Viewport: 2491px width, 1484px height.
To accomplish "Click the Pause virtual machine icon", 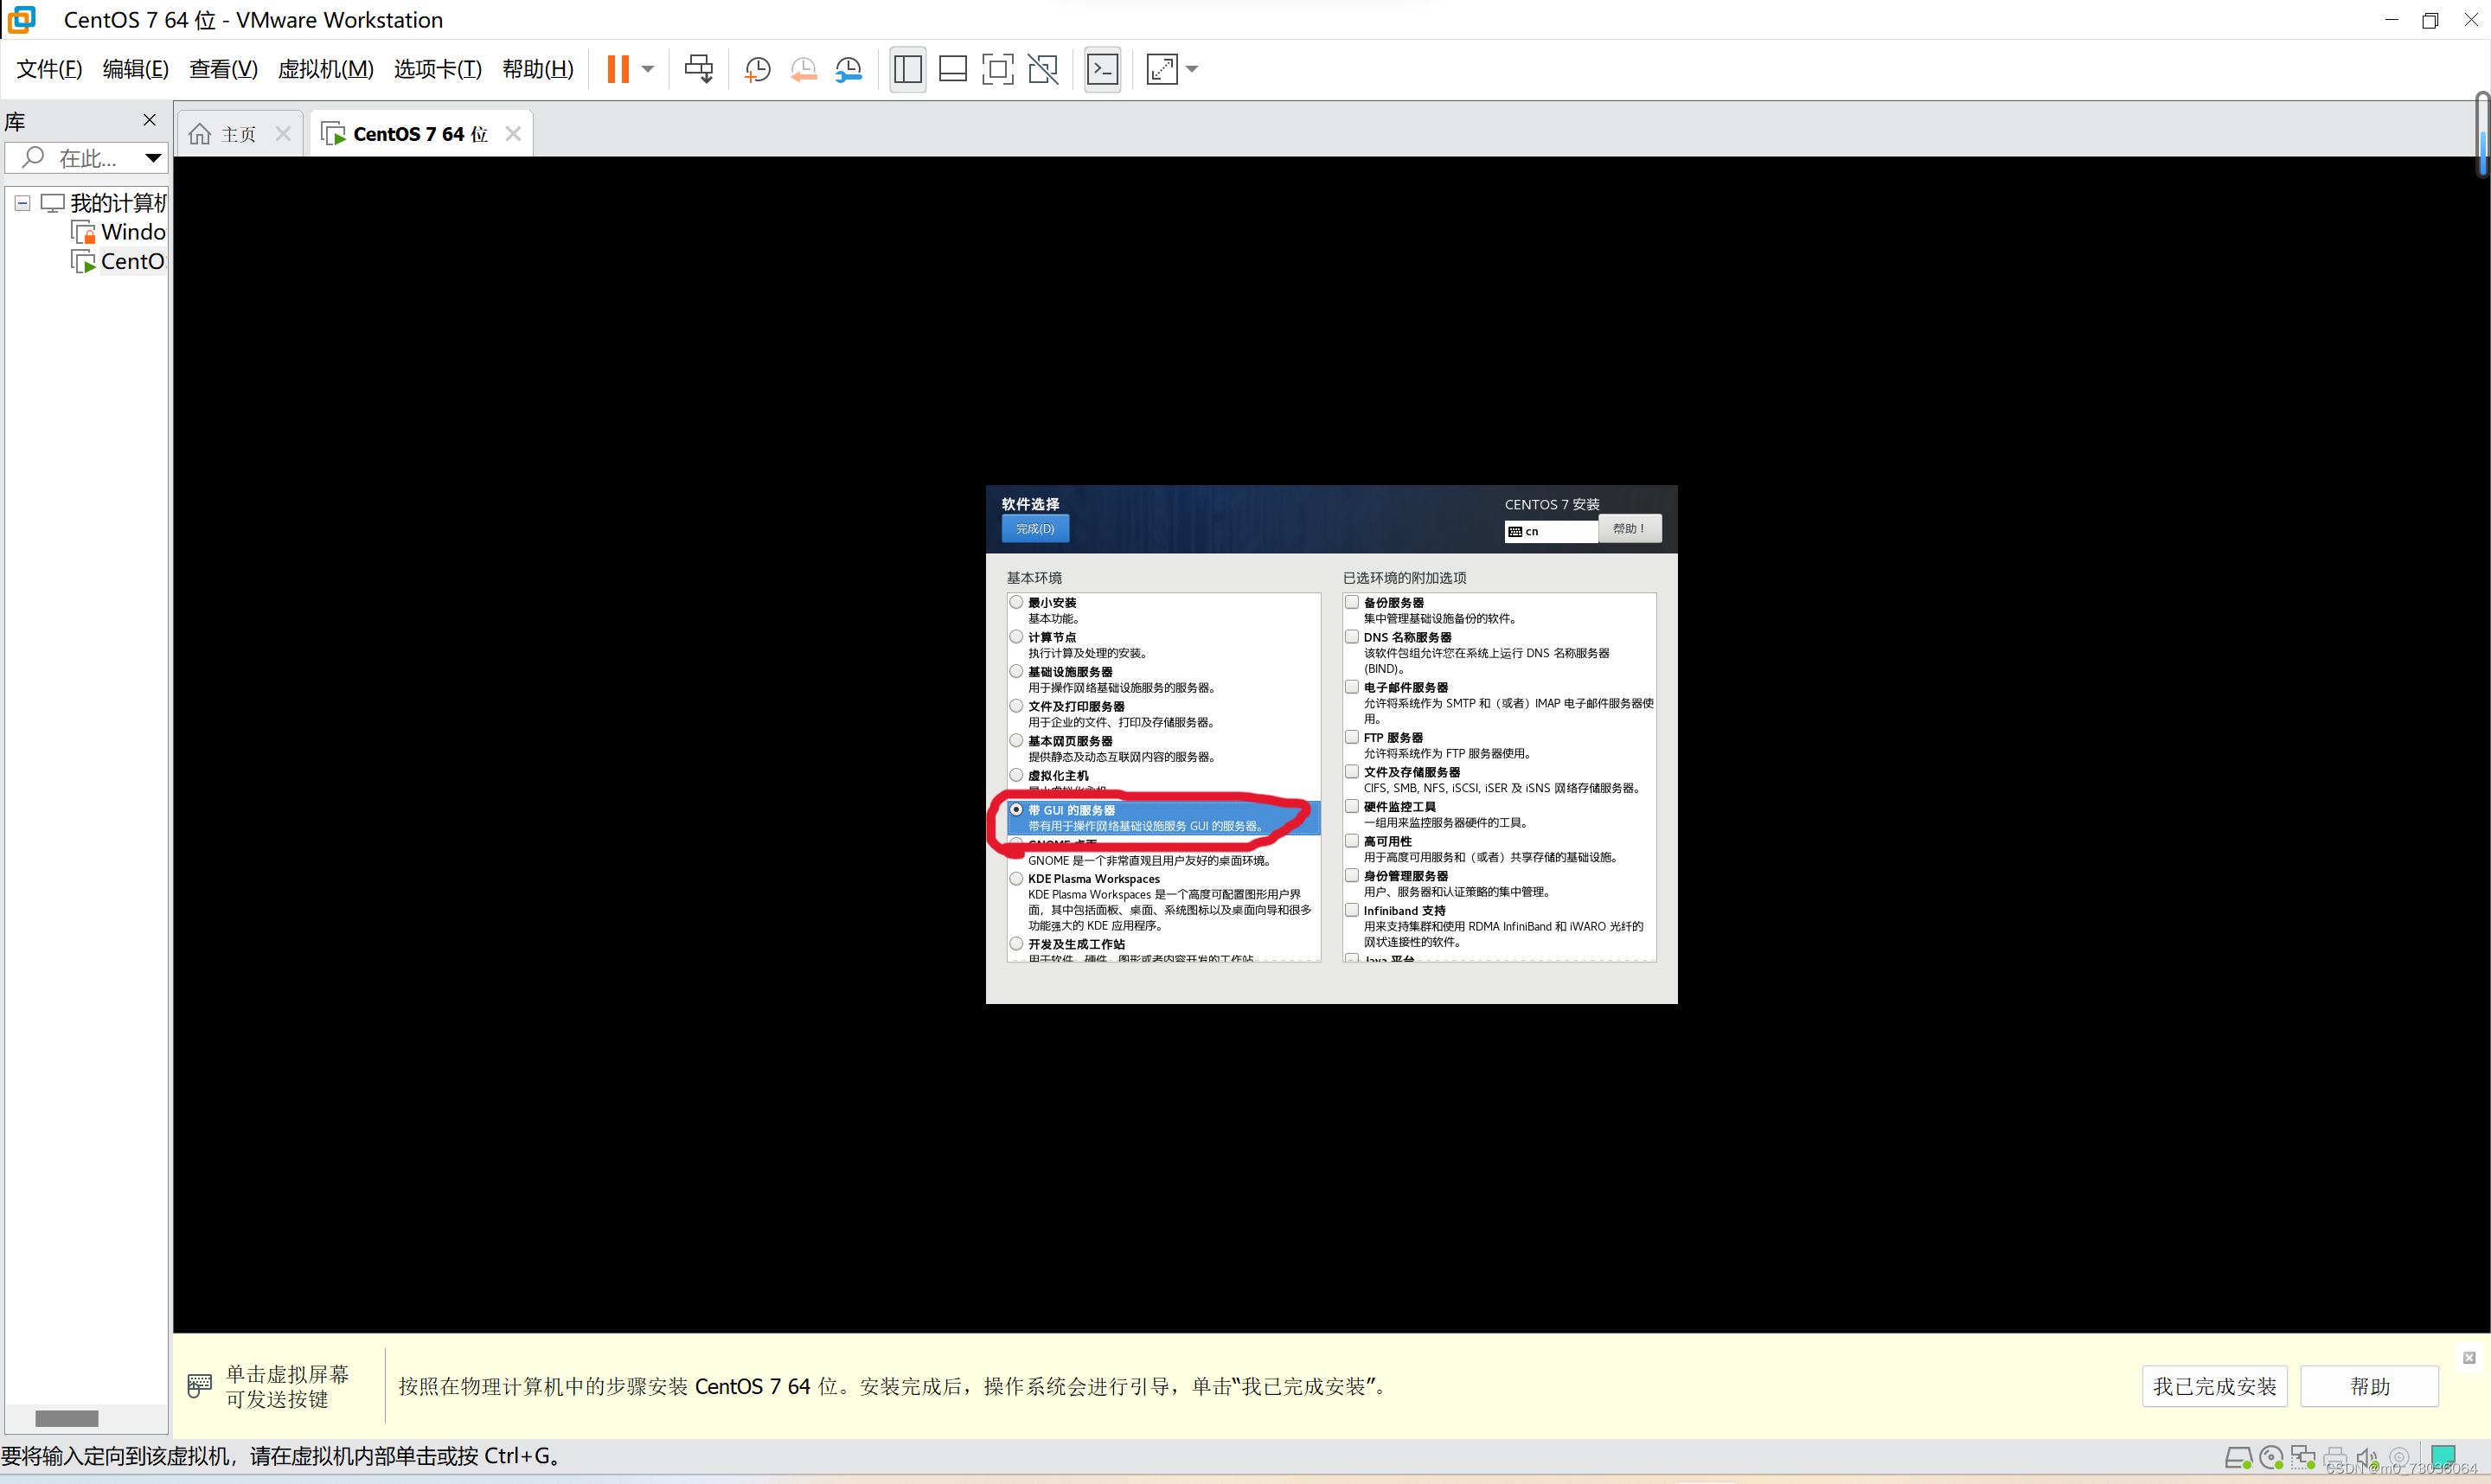I will click(617, 69).
